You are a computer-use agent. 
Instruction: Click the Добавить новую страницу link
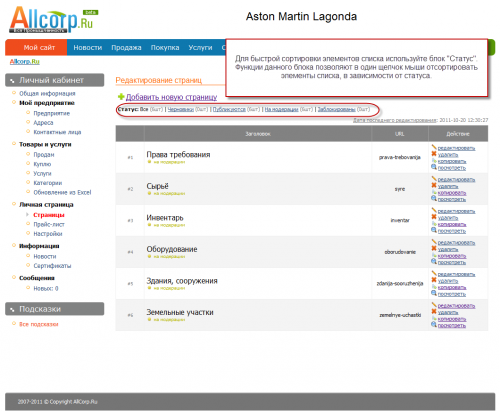(171, 97)
